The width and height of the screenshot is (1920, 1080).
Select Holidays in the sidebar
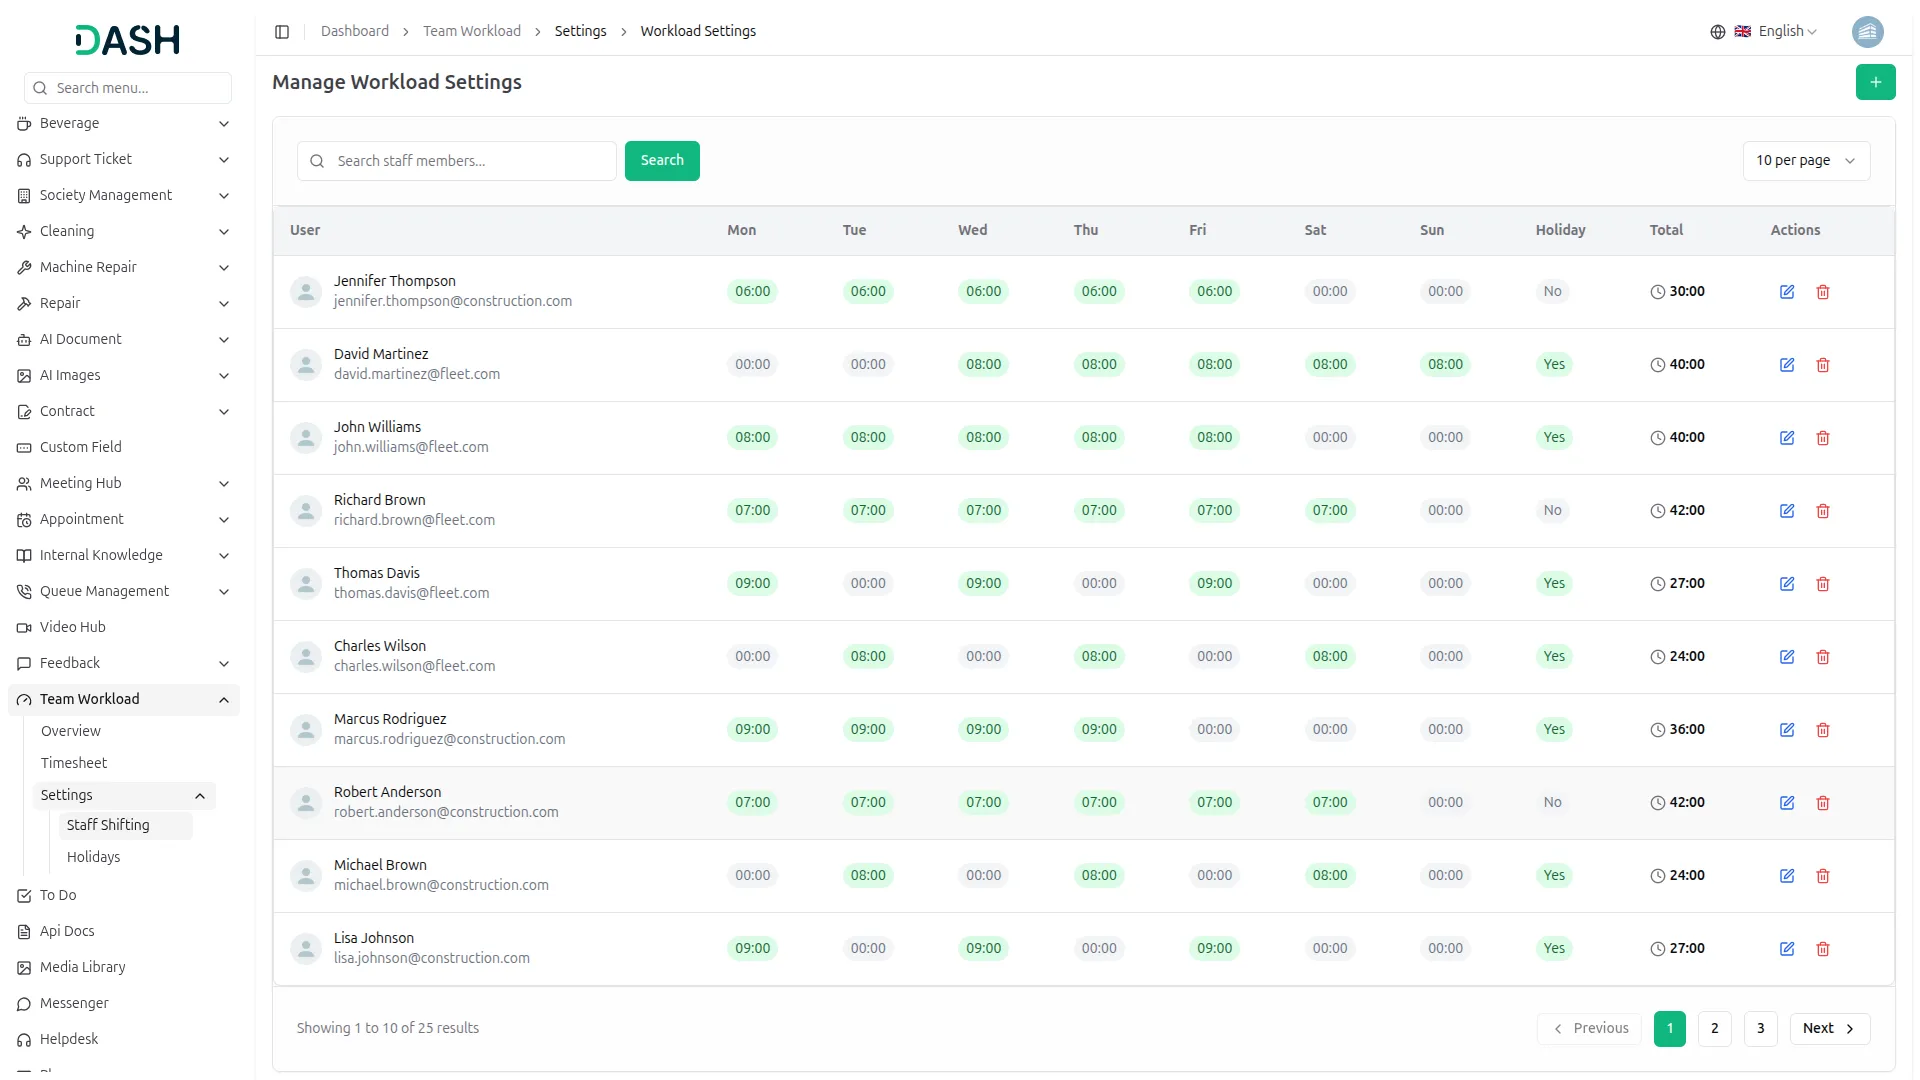point(93,857)
